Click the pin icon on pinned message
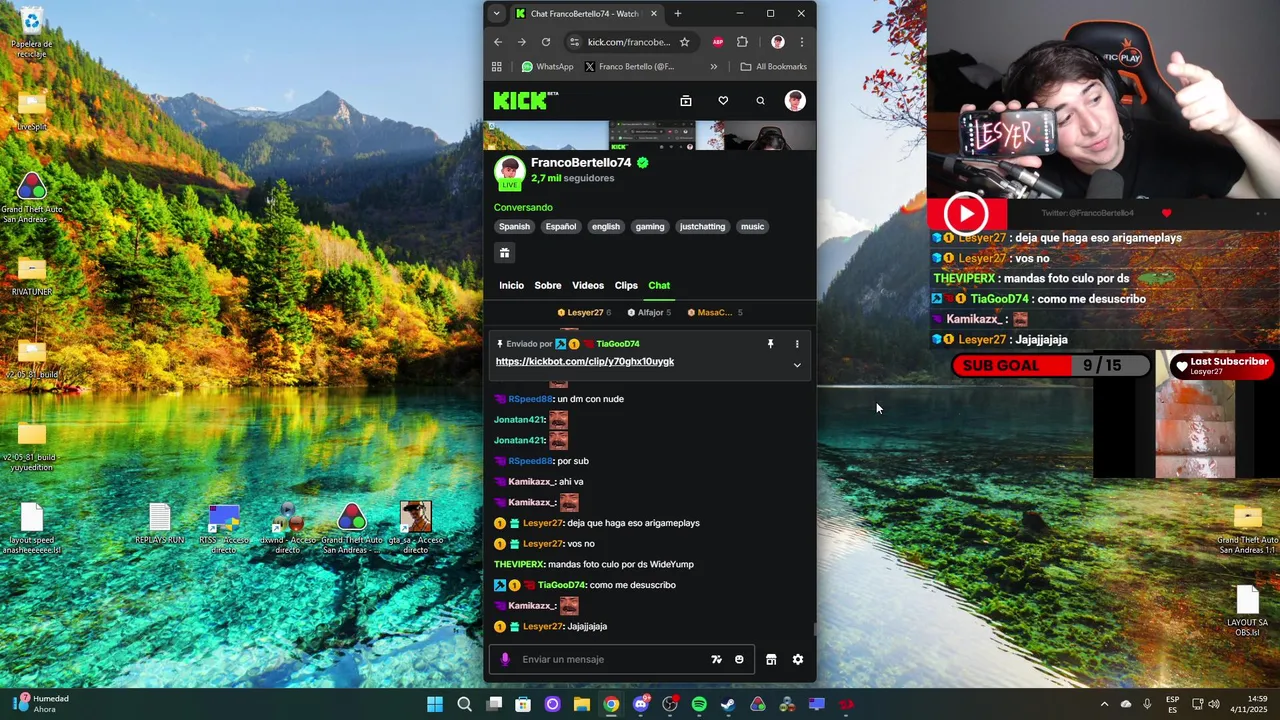 [770, 344]
